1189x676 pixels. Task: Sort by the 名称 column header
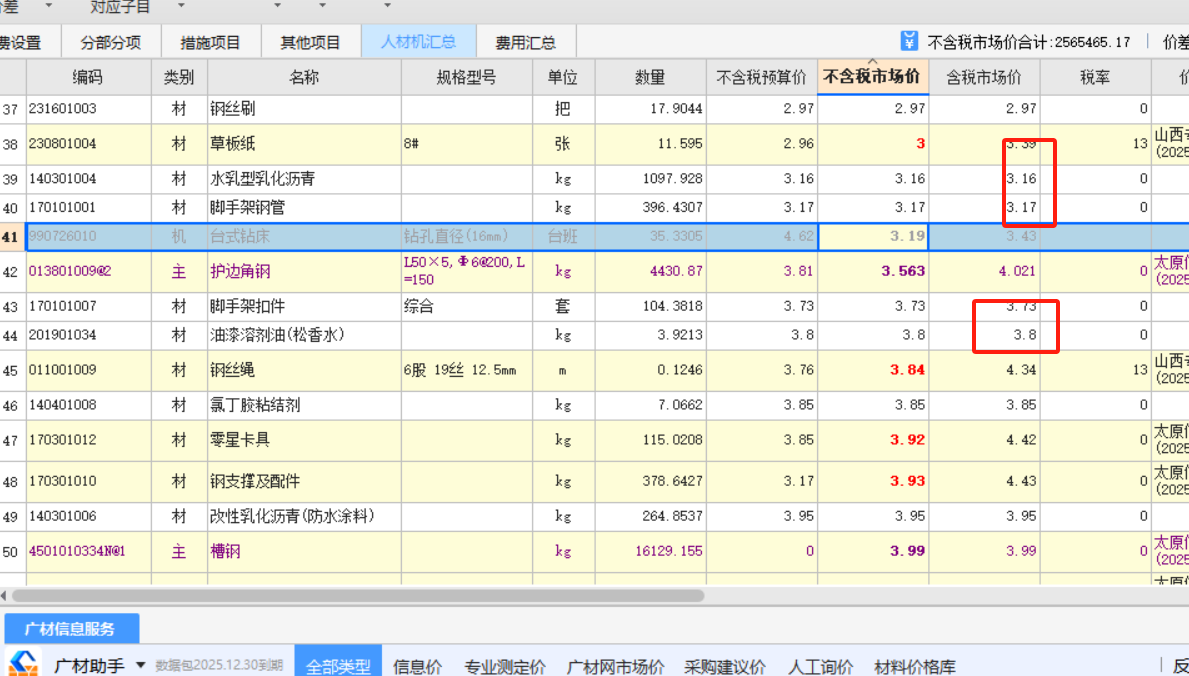304,77
